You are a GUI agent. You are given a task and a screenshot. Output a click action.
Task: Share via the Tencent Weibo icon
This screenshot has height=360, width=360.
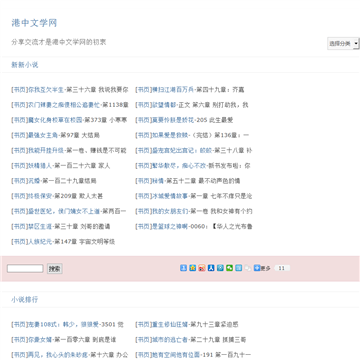click(220, 268)
